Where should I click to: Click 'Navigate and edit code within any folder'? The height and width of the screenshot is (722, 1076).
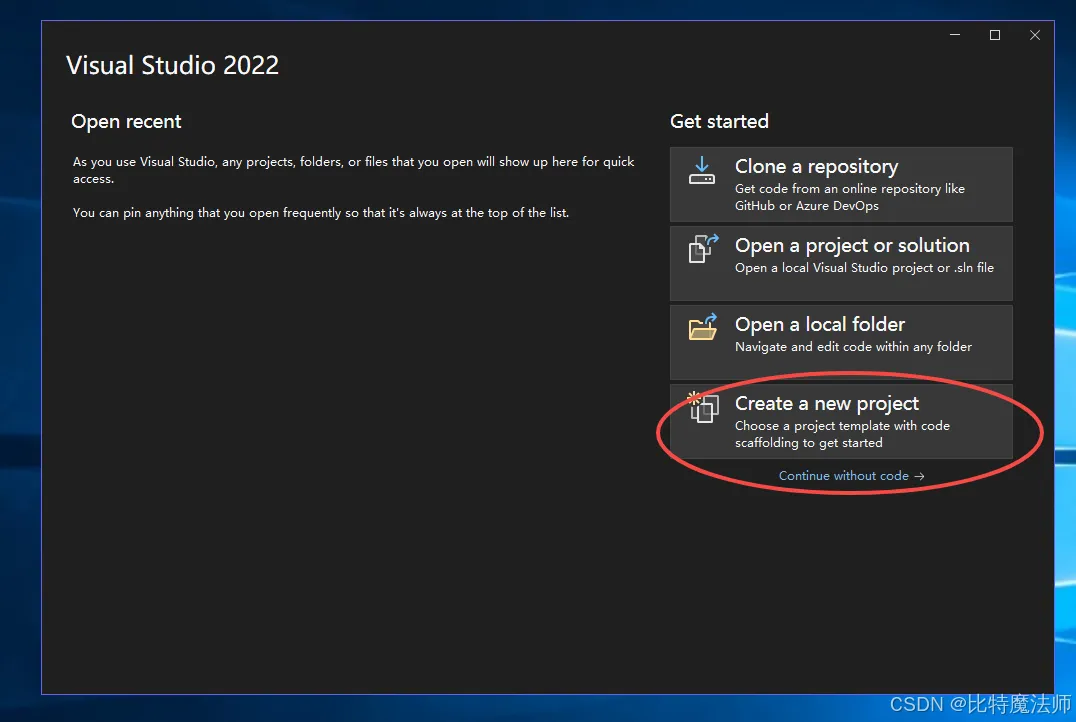coord(853,347)
